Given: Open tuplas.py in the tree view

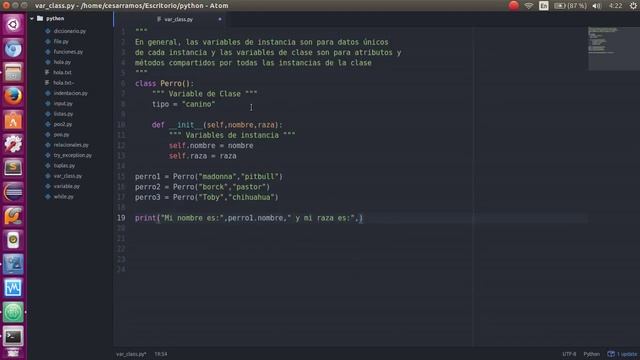Looking at the screenshot, I should point(64,166).
